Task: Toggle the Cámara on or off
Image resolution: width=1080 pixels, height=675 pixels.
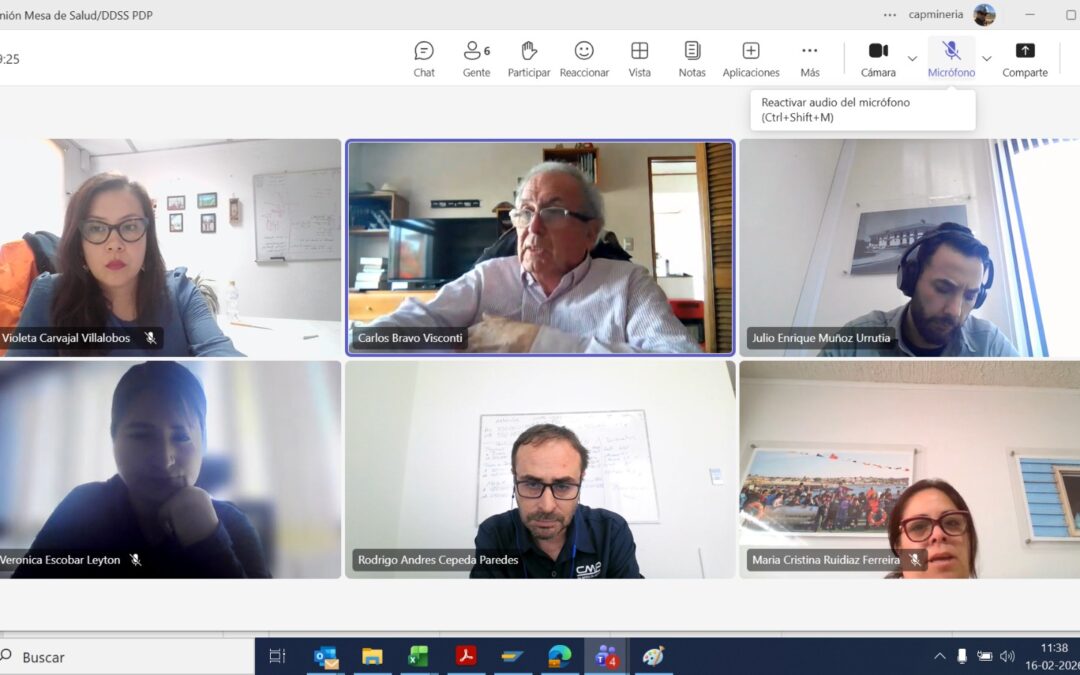Action: tap(878, 58)
